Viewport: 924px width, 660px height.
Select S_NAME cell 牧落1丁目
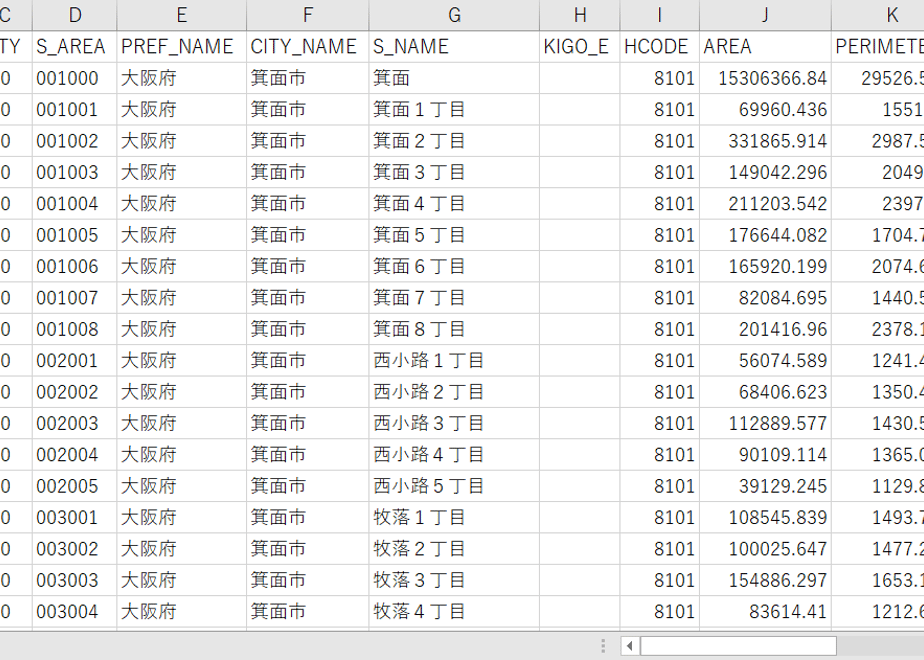coord(454,517)
